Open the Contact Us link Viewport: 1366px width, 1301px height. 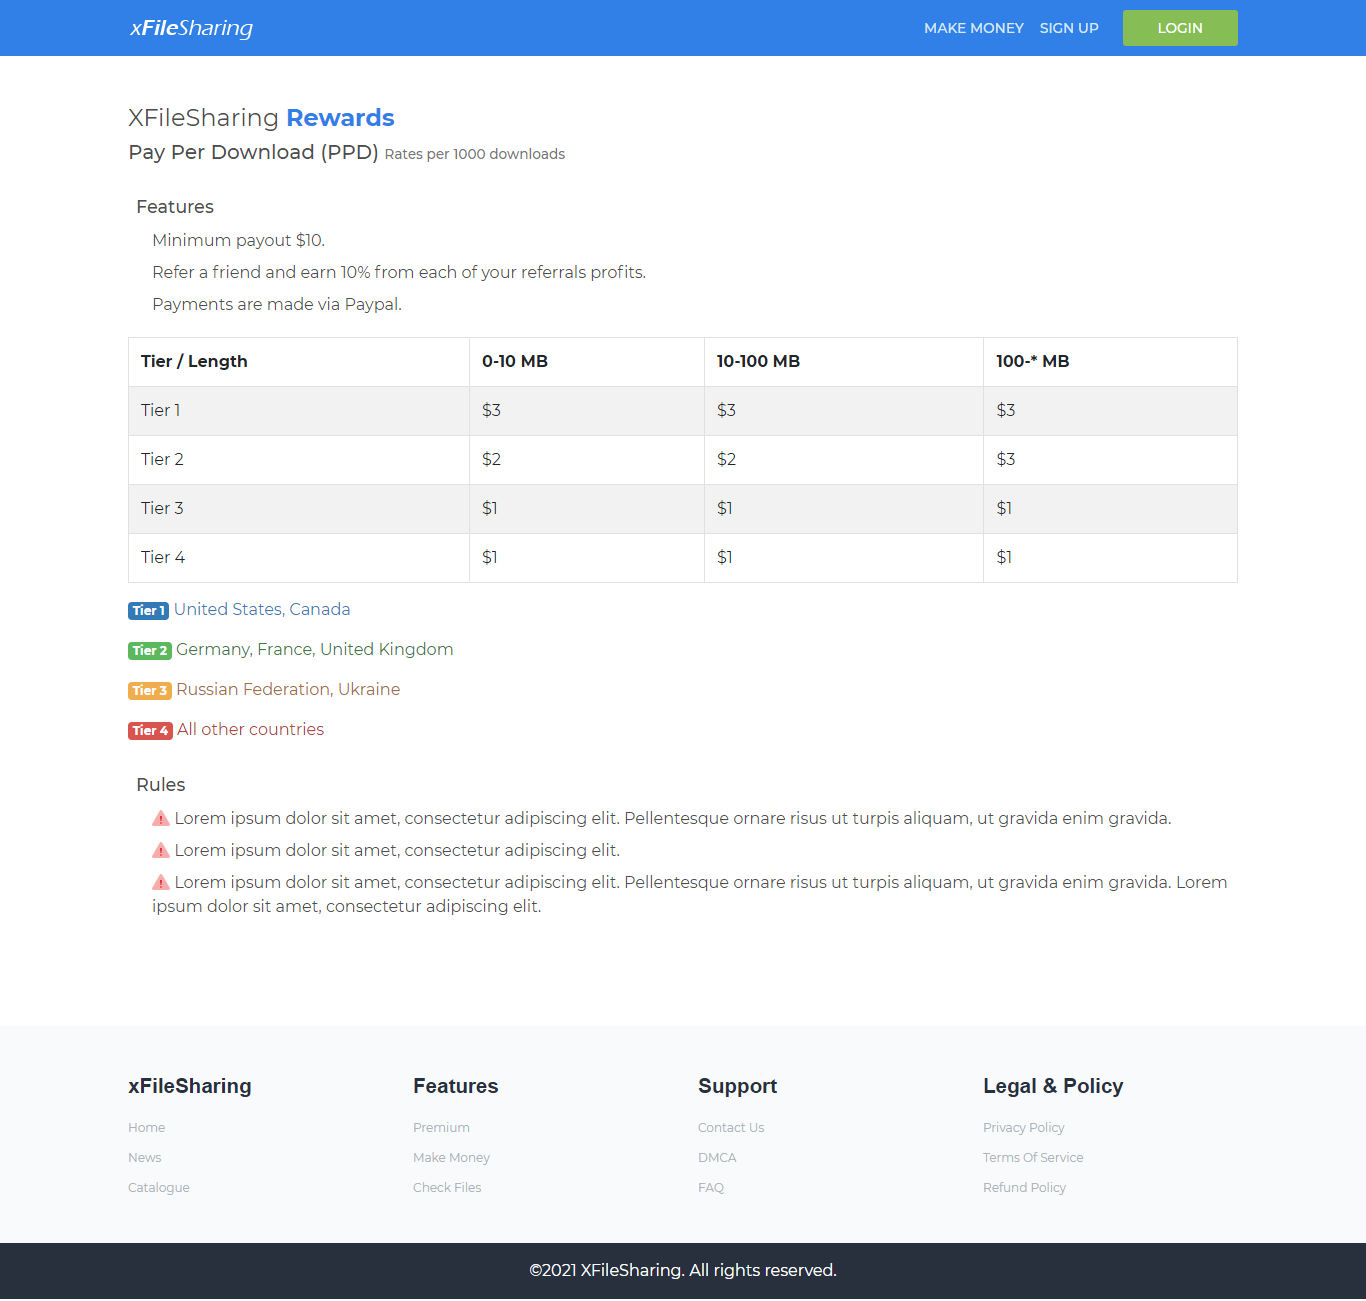click(731, 1127)
